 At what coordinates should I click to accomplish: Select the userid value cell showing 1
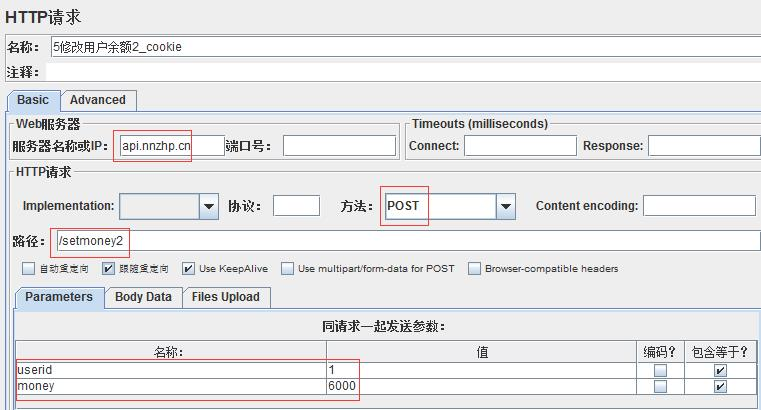pos(481,370)
